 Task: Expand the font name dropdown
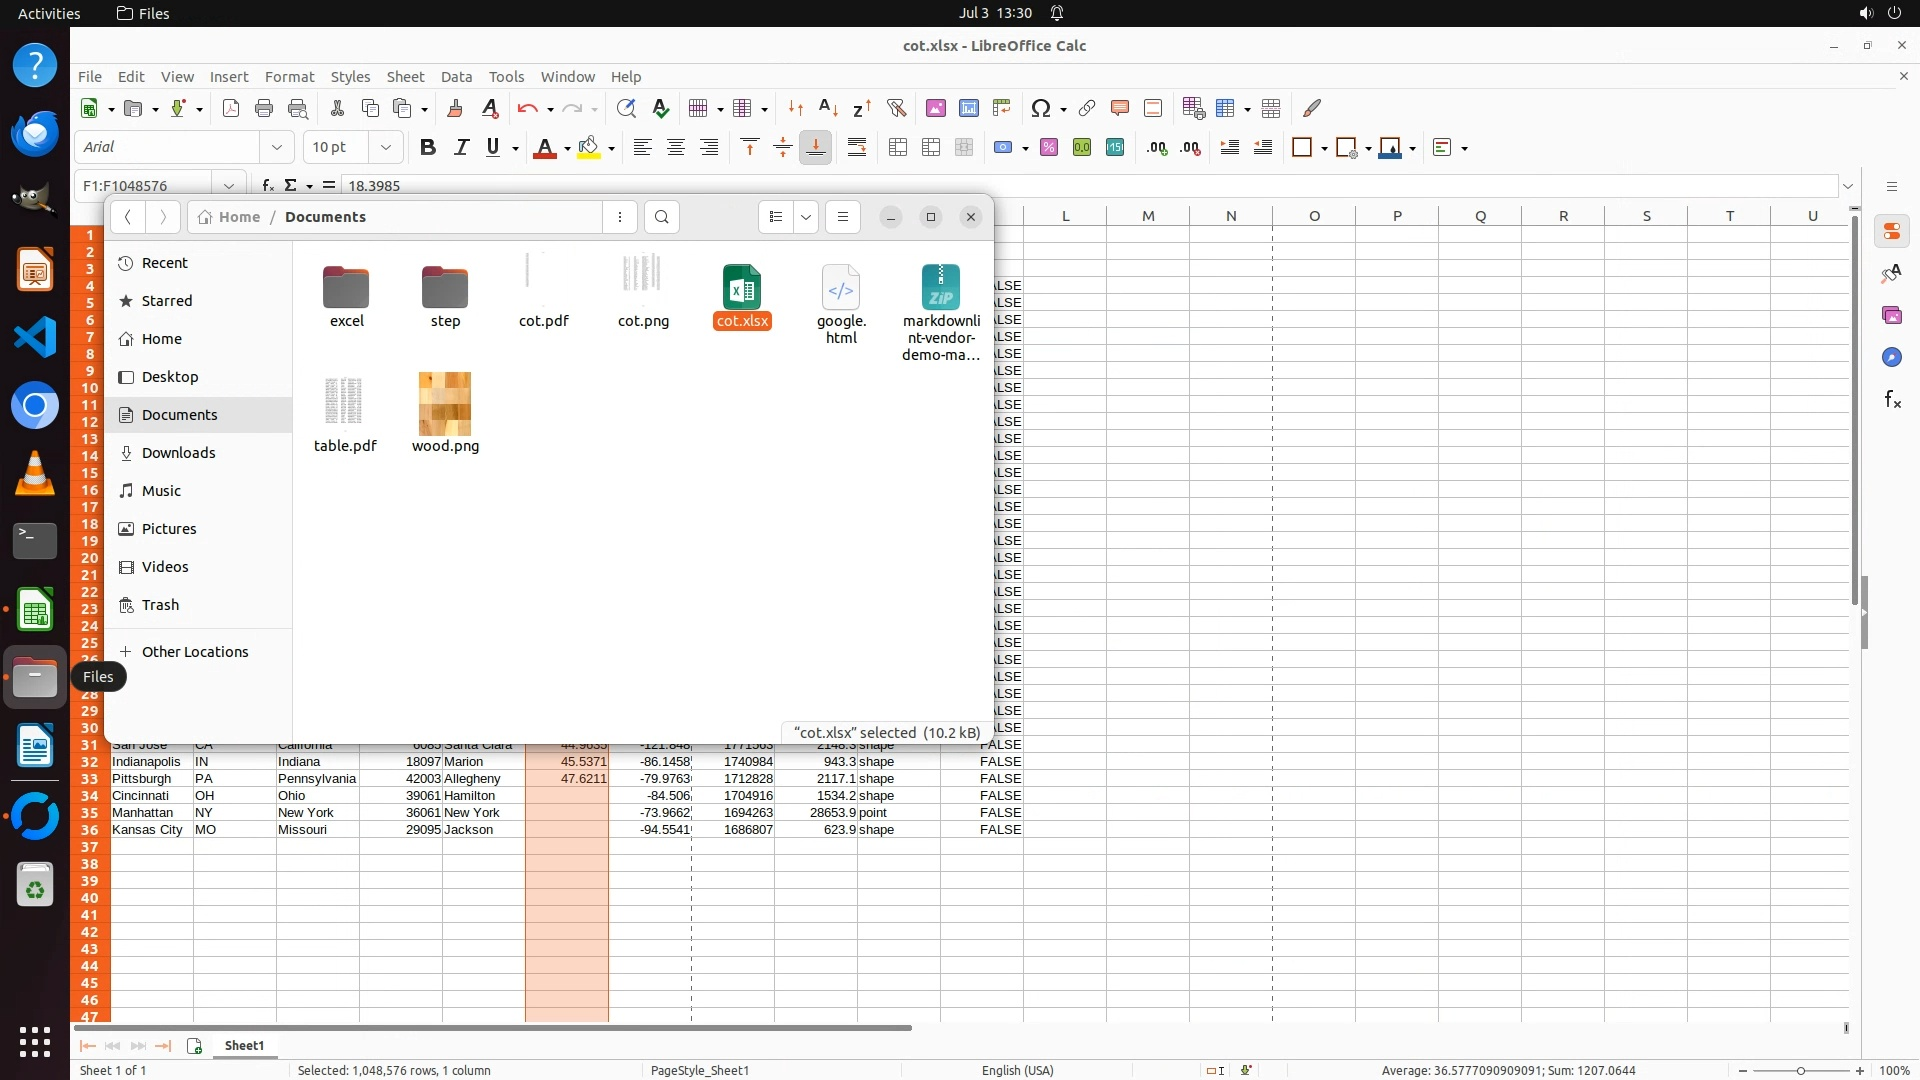click(277, 147)
